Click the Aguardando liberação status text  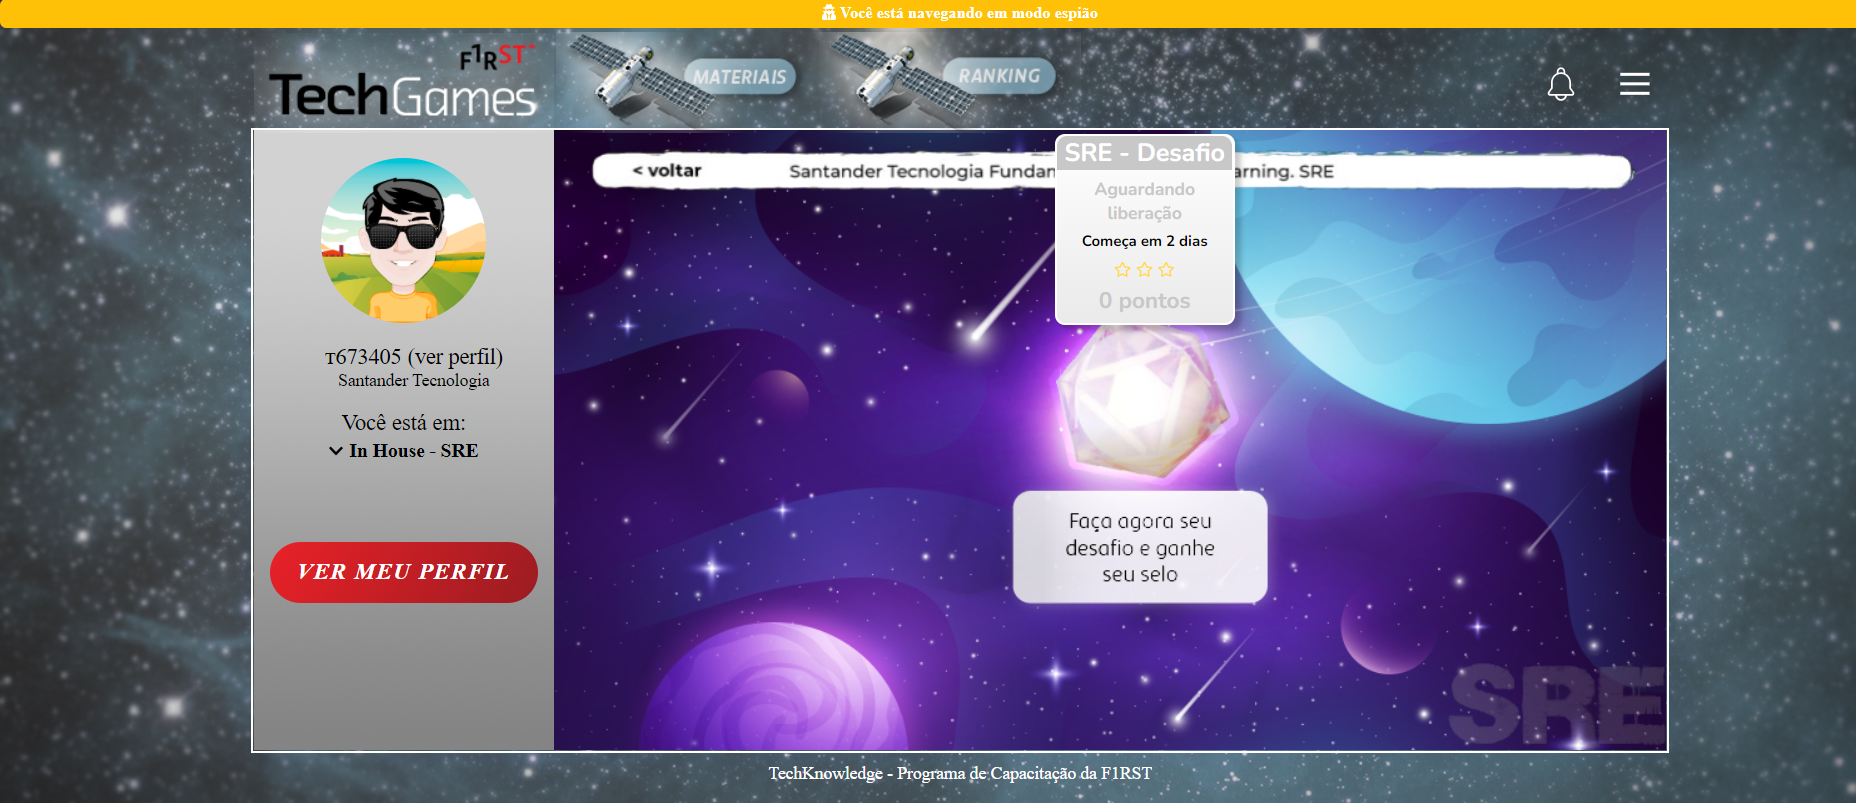1144,201
